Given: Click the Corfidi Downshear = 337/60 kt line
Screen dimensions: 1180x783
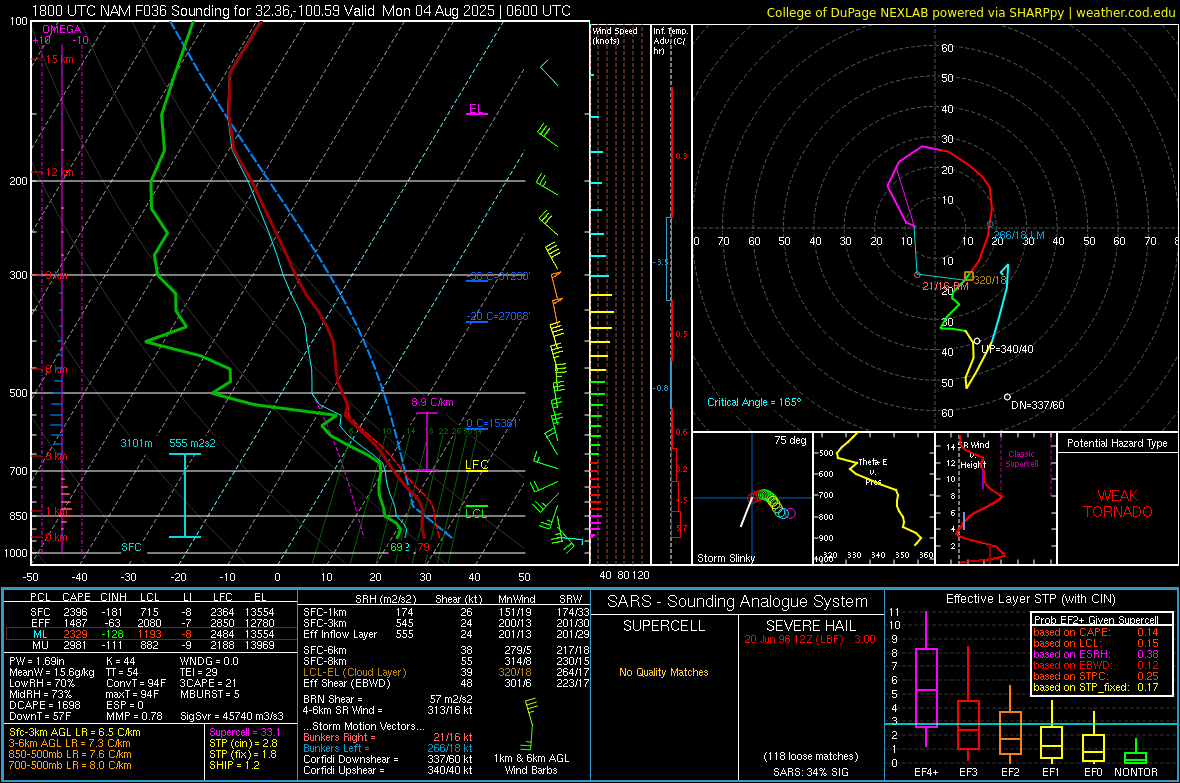Looking at the screenshot, I should point(387,759).
